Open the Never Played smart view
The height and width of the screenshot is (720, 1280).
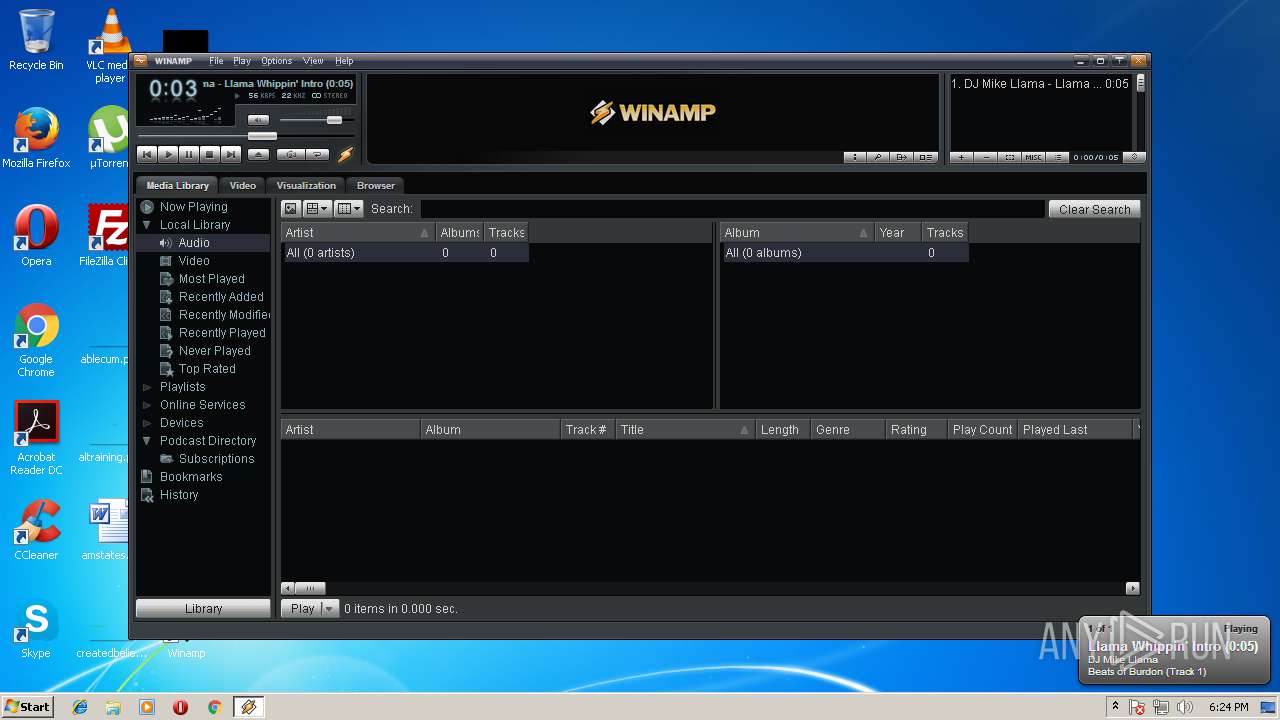[x=214, y=351]
